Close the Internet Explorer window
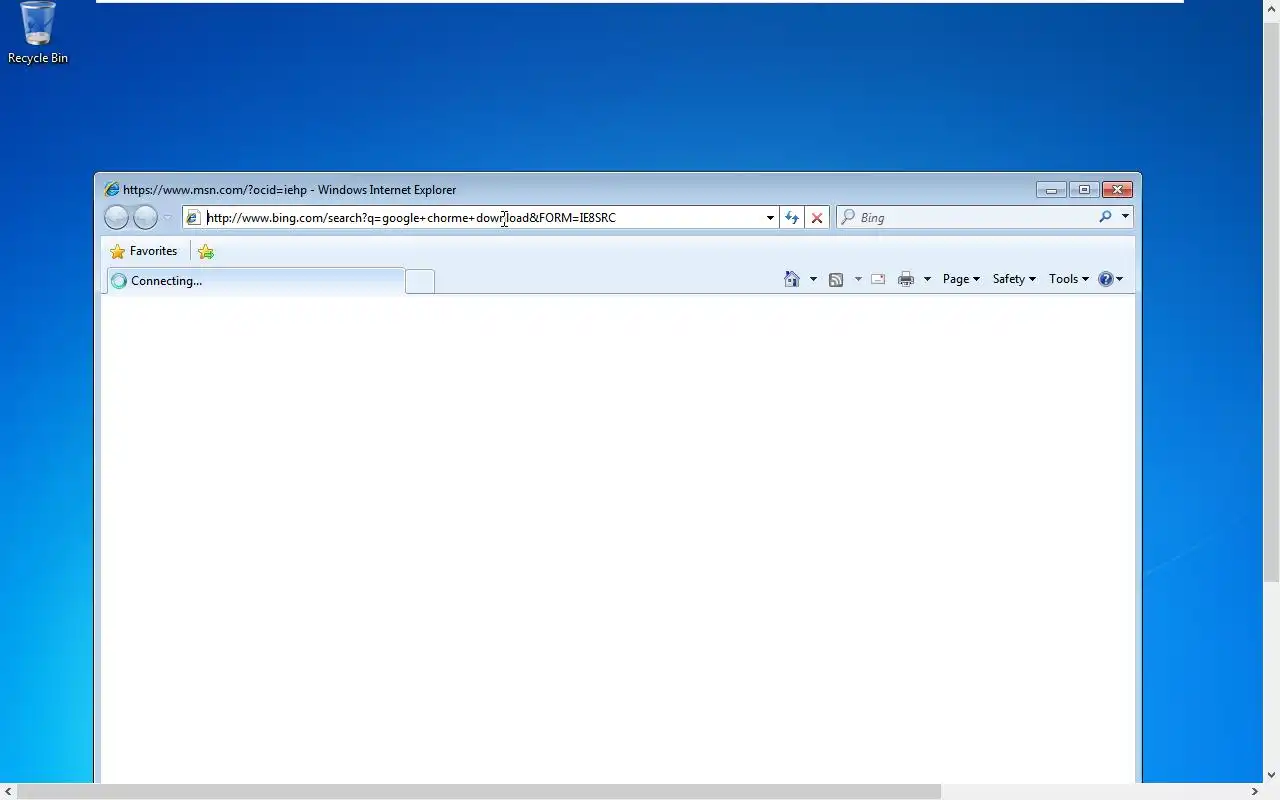 (1117, 189)
